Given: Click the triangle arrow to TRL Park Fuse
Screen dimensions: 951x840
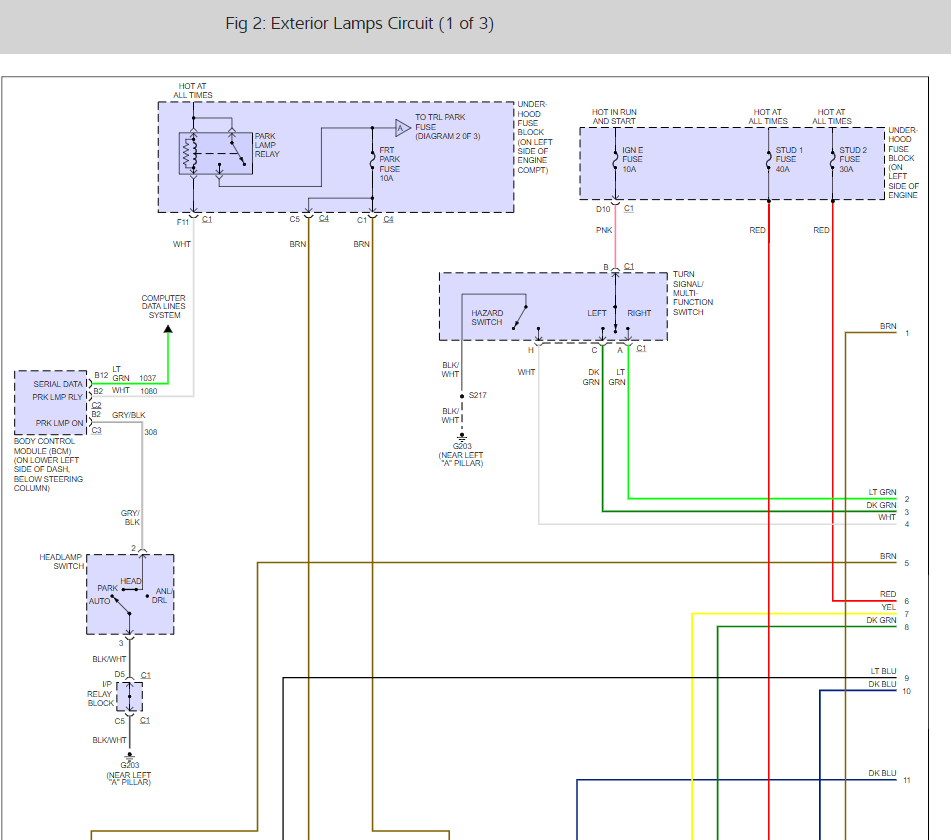Looking at the screenshot, I should pos(402,127).
